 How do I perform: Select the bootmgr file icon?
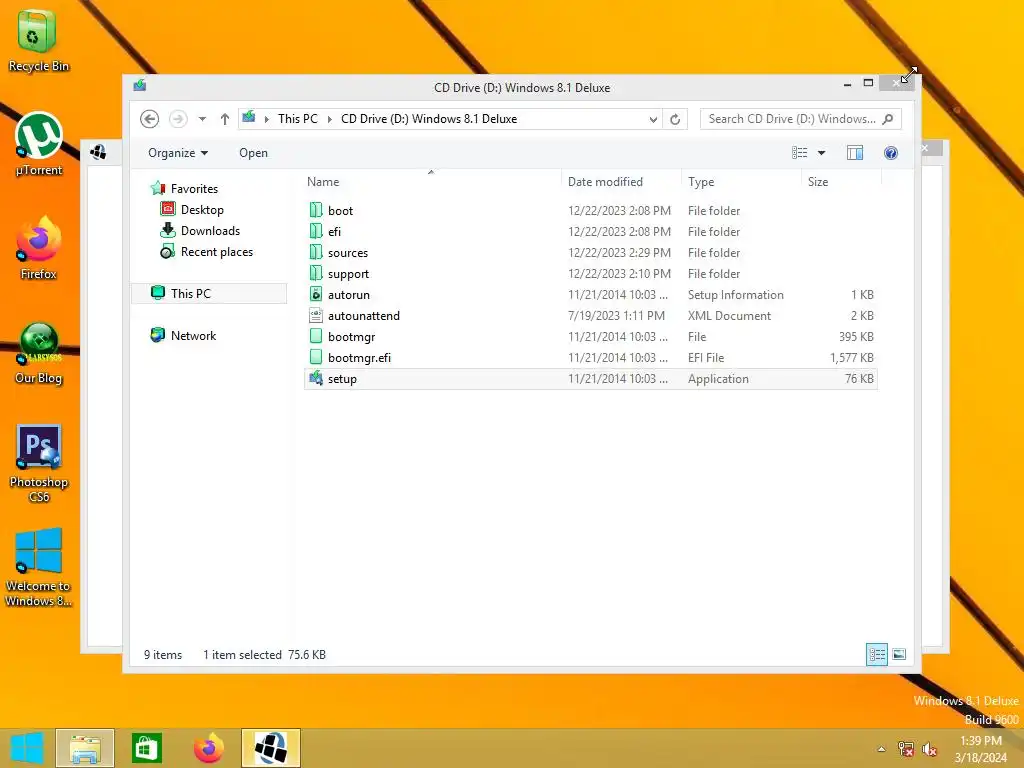point(316,336)
